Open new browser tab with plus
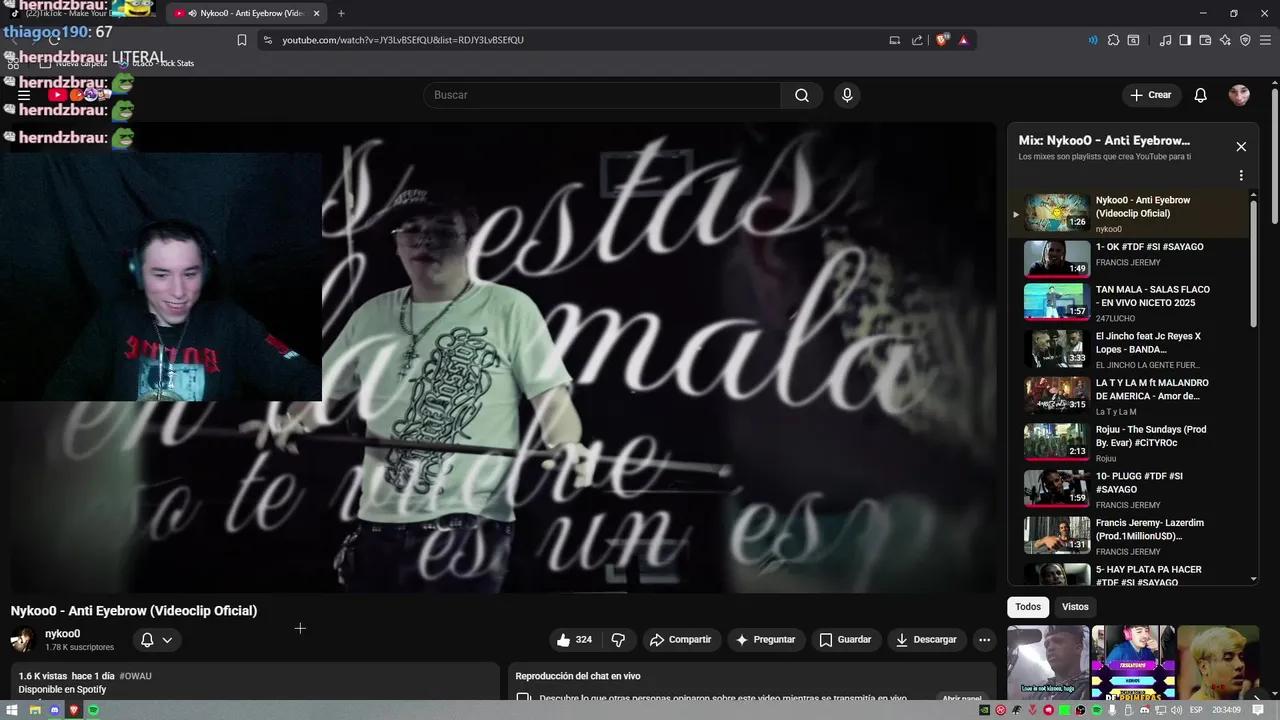Screen dimensions: 1280x720 [341, 13]
